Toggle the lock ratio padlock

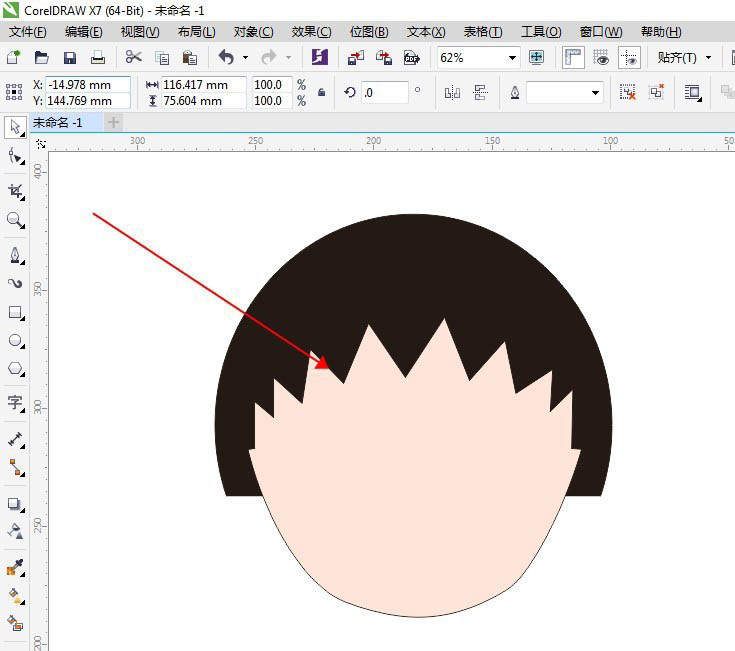click(x=320, y=93)
